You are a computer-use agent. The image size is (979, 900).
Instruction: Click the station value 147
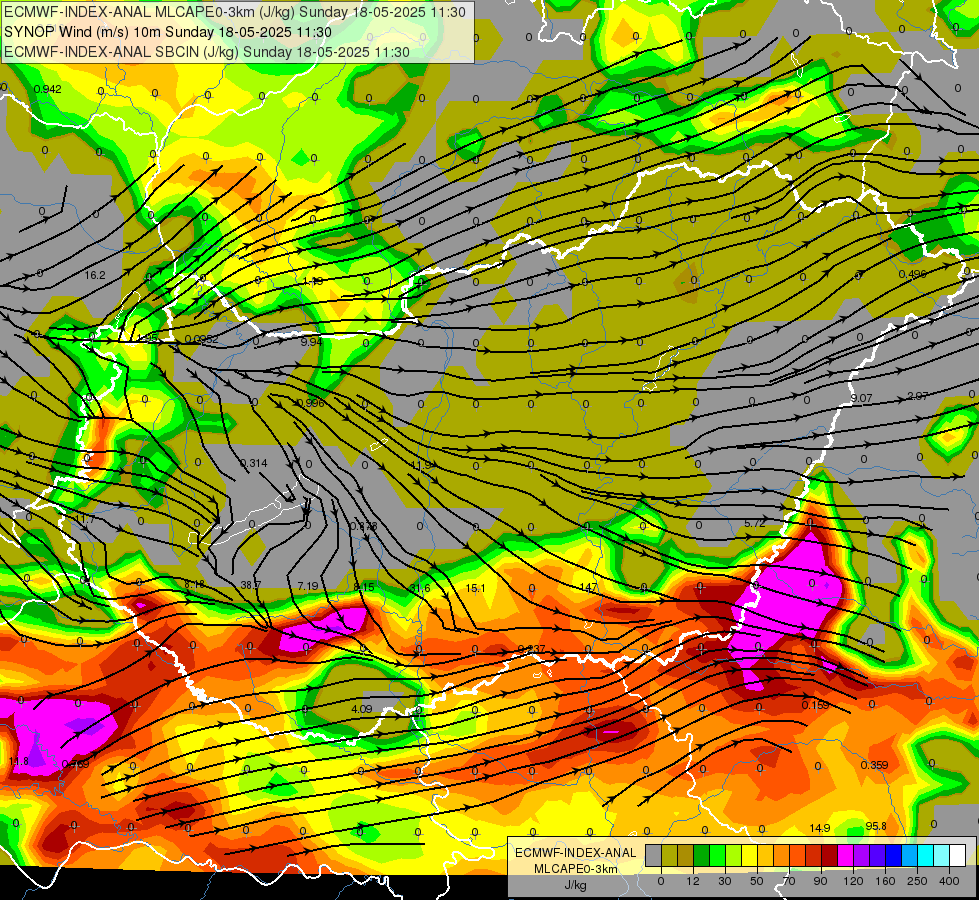coord(588,587)
